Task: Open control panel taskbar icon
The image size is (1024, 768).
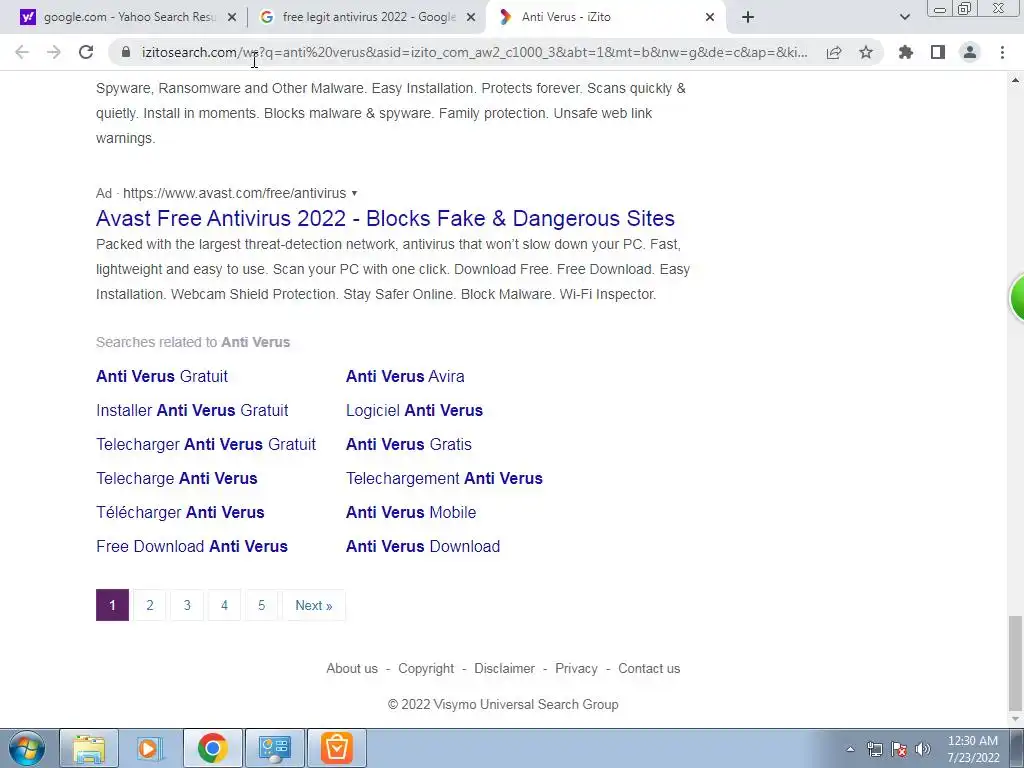Action: tap(274, 748)
